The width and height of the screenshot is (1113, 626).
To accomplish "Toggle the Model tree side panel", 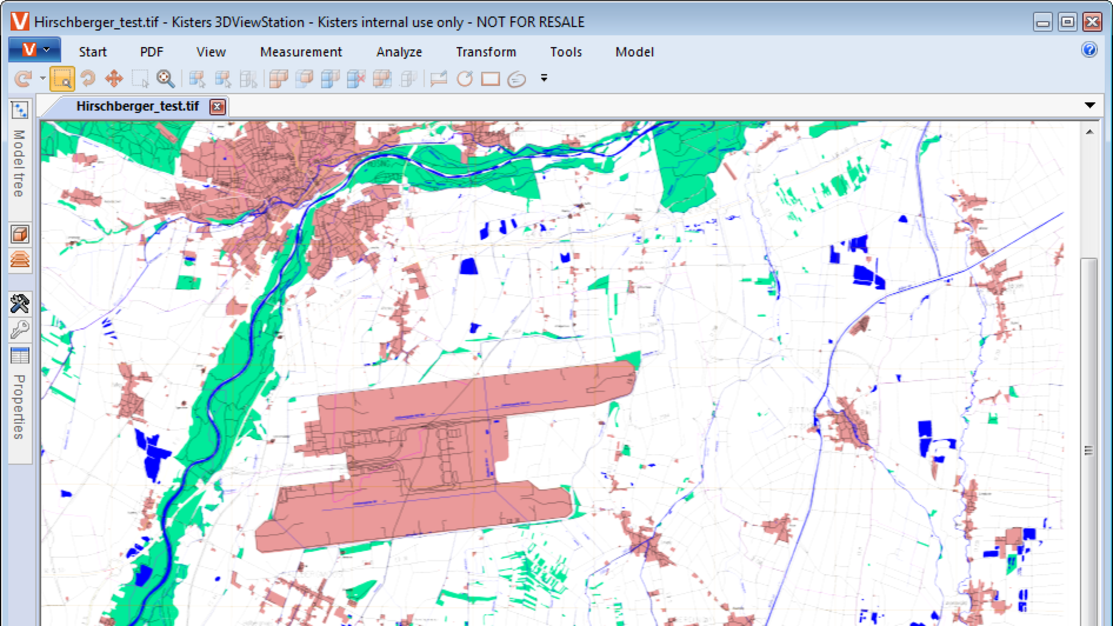I will click(x=20, y=150).
